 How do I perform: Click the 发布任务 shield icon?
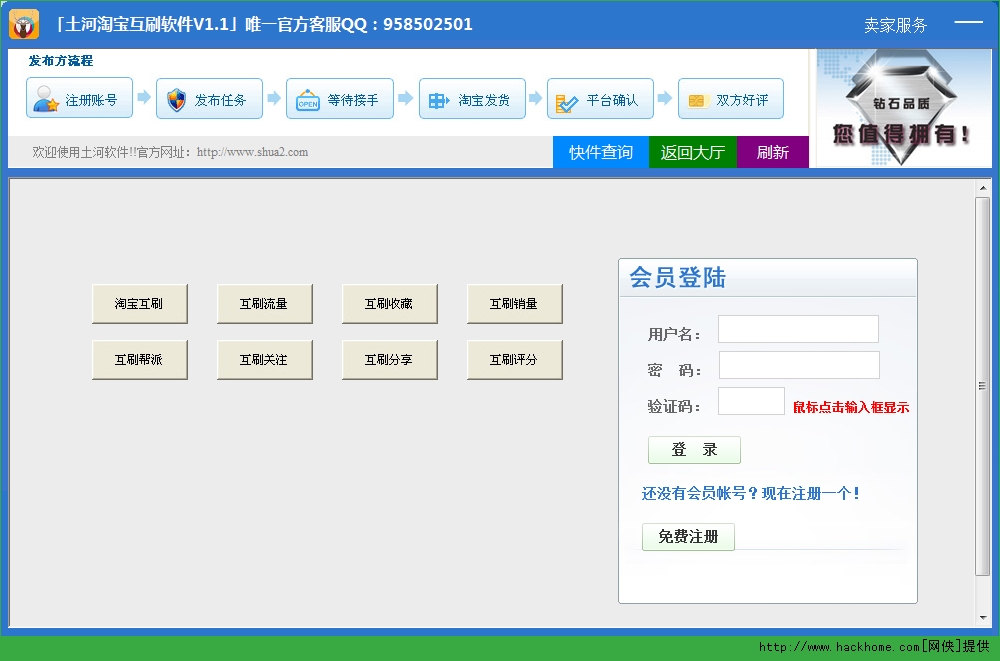tap(176, 100)
